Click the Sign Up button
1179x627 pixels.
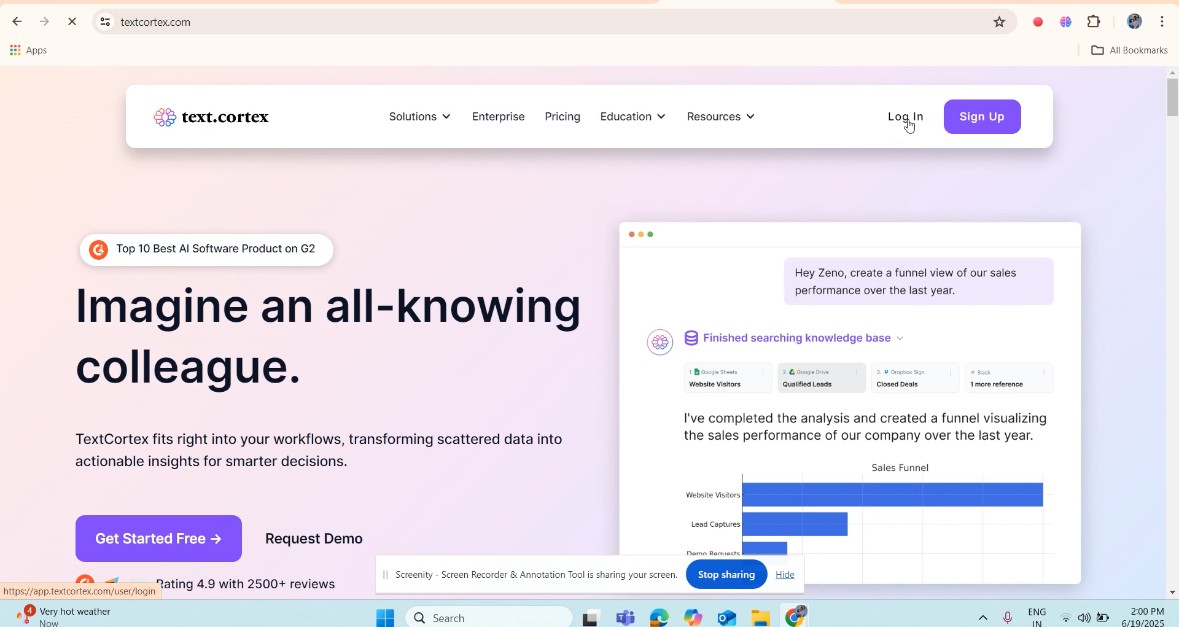(x=982, y=117)
